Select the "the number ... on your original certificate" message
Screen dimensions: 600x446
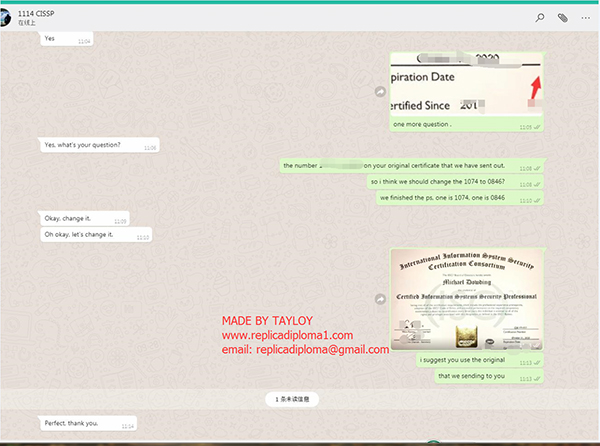point(411,166)
